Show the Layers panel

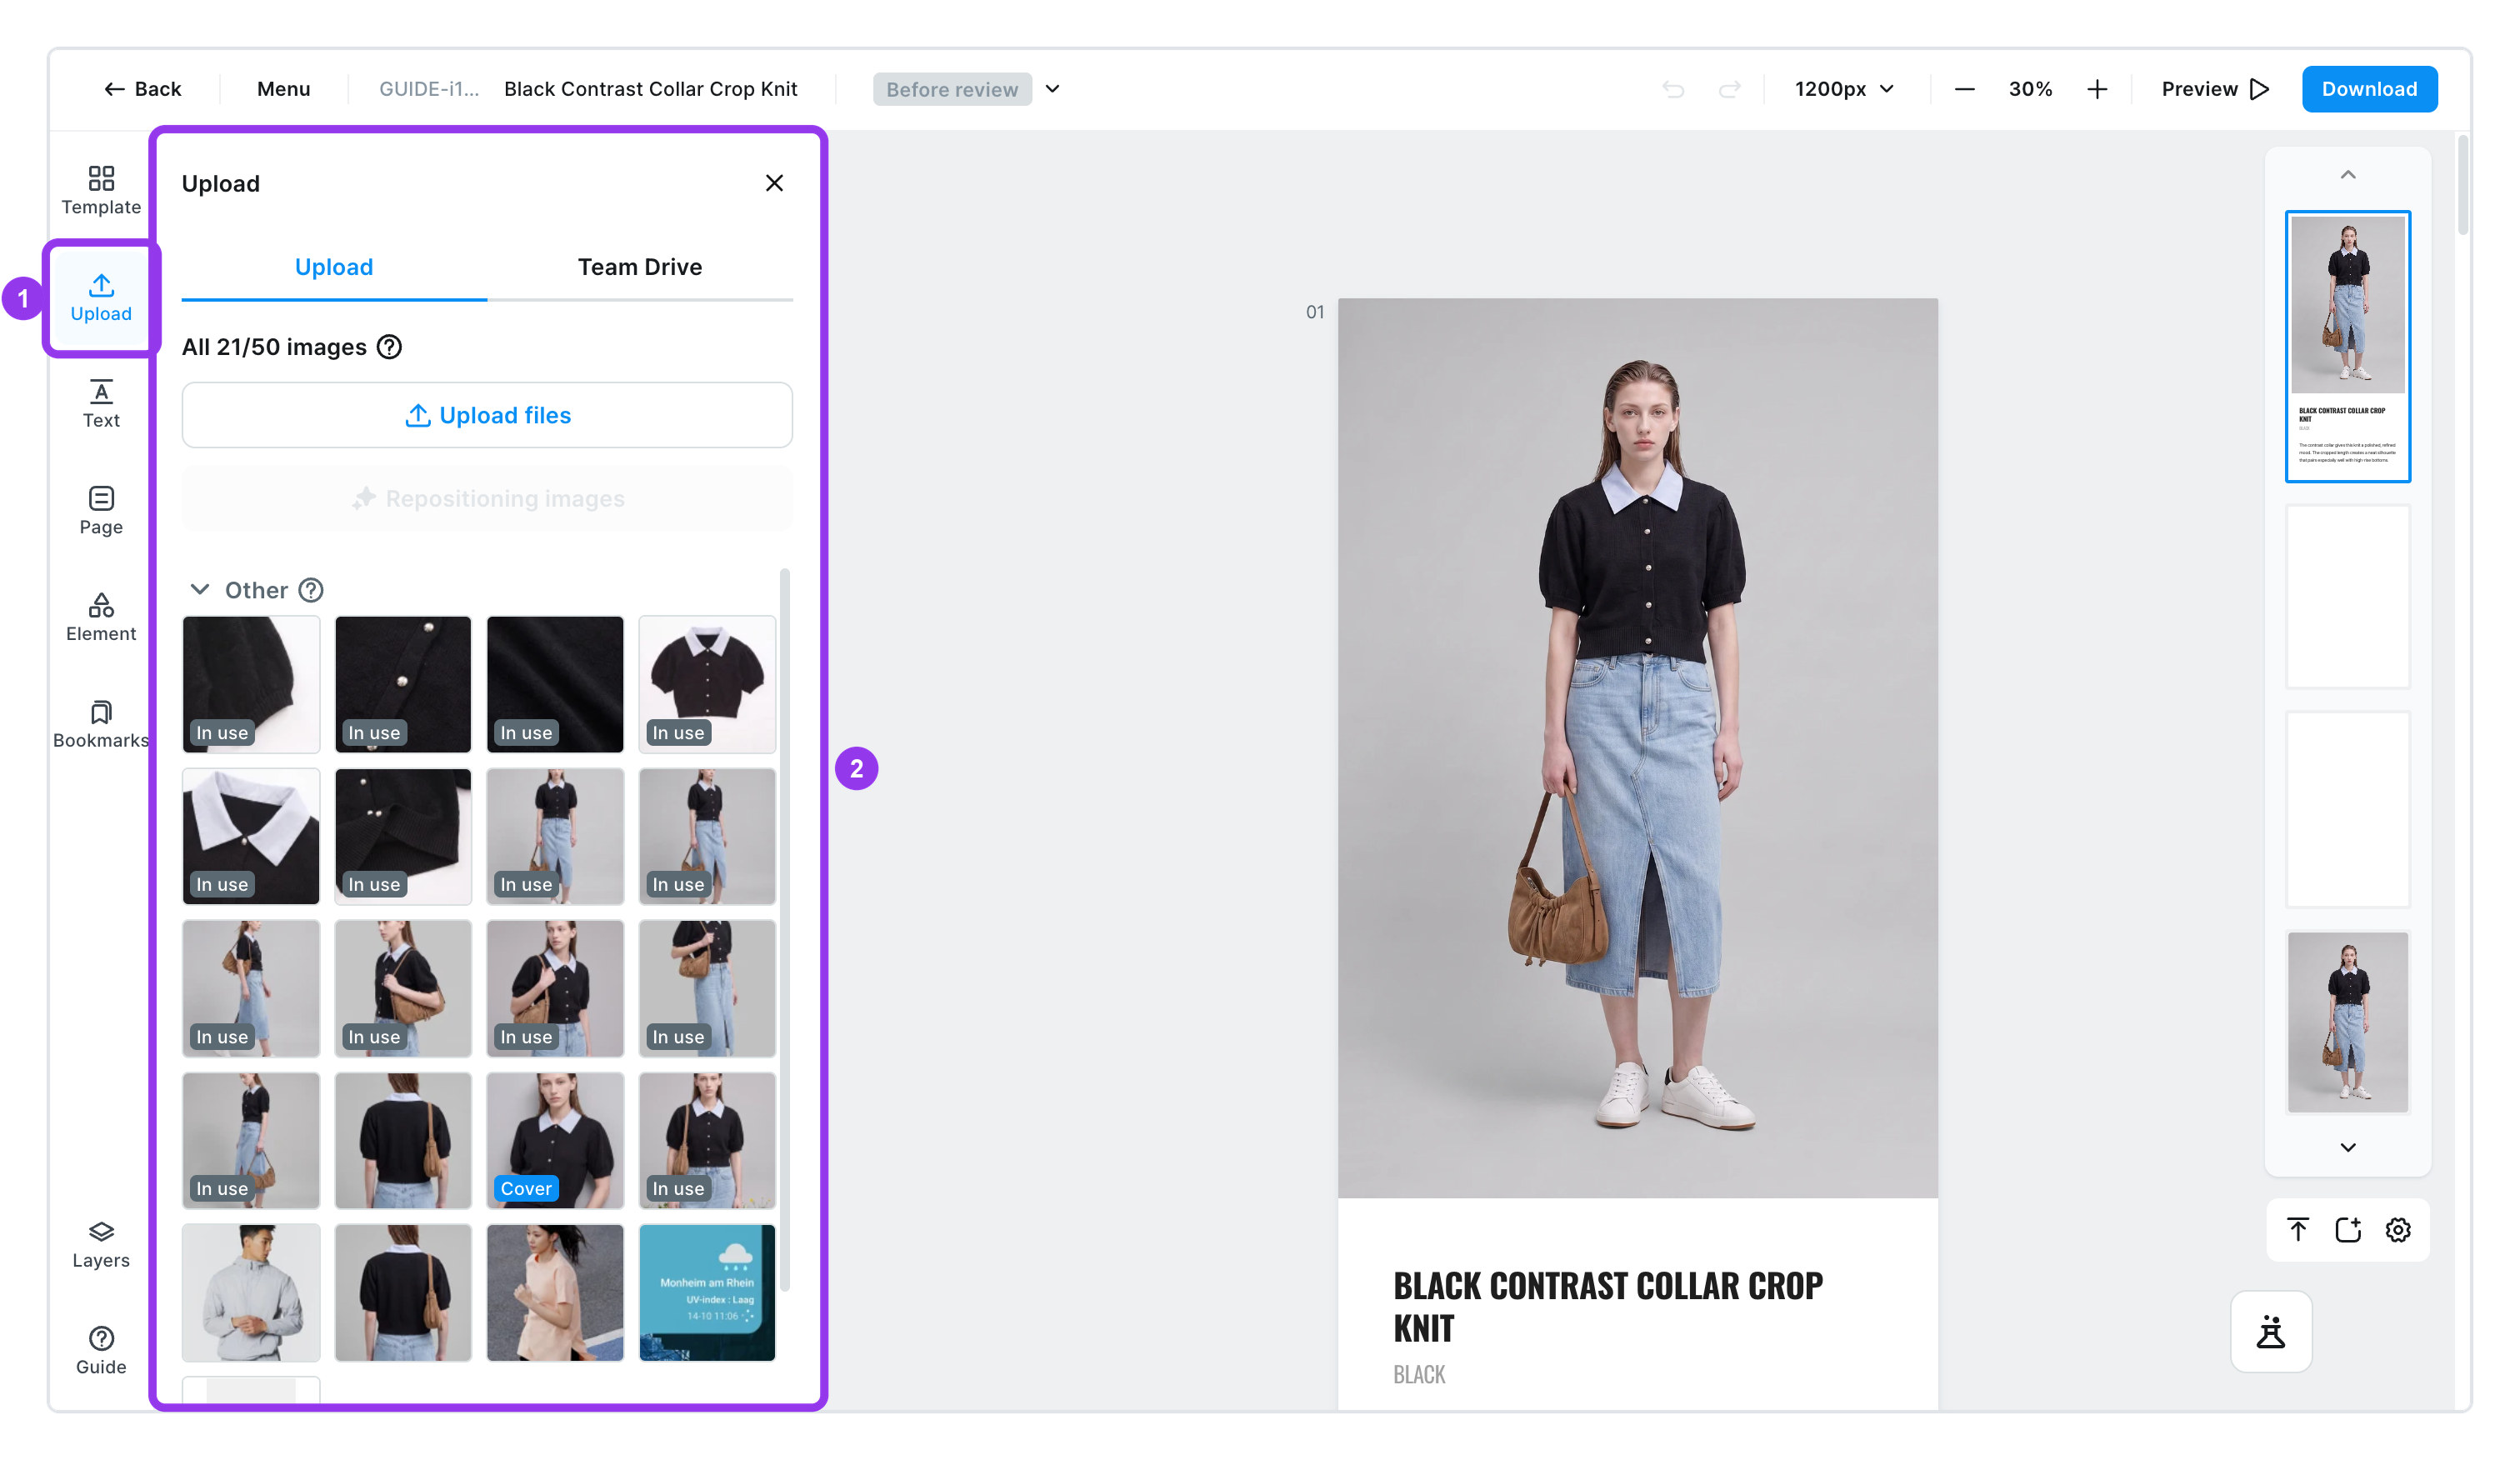(x=101, y=1244)
